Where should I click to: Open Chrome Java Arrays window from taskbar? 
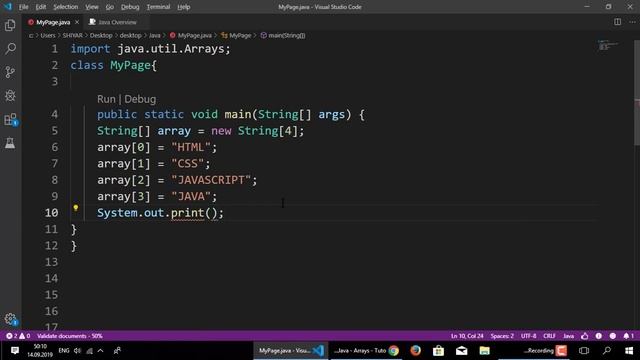click(366, 350)
